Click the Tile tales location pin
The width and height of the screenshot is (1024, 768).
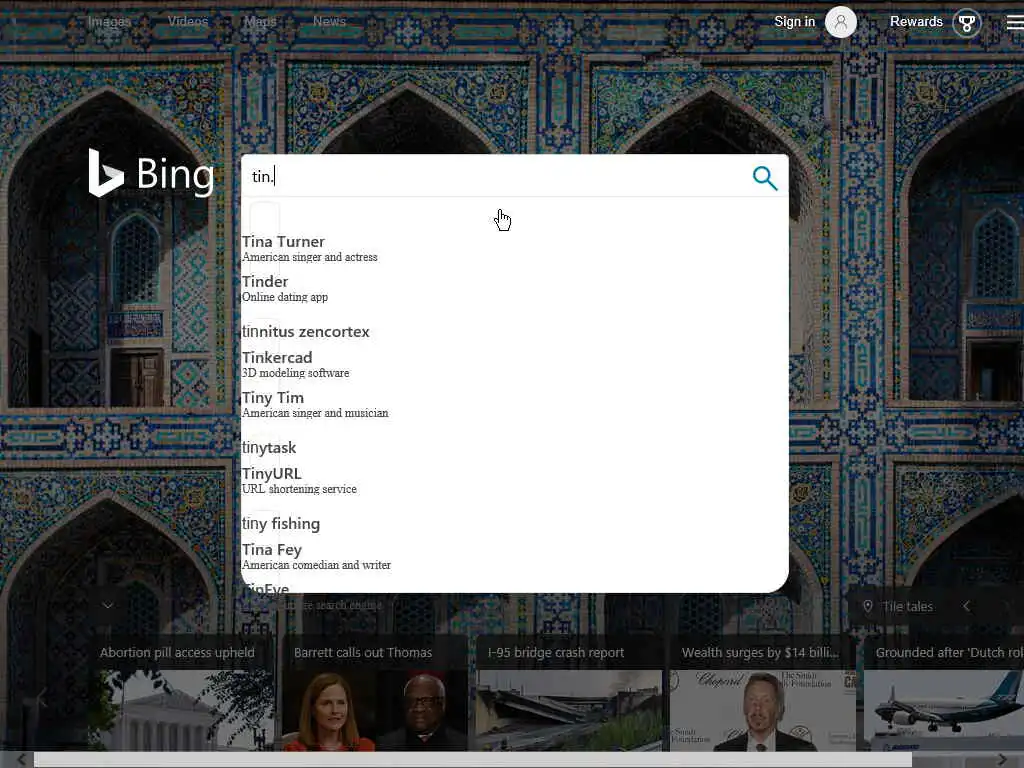point(868,606)
